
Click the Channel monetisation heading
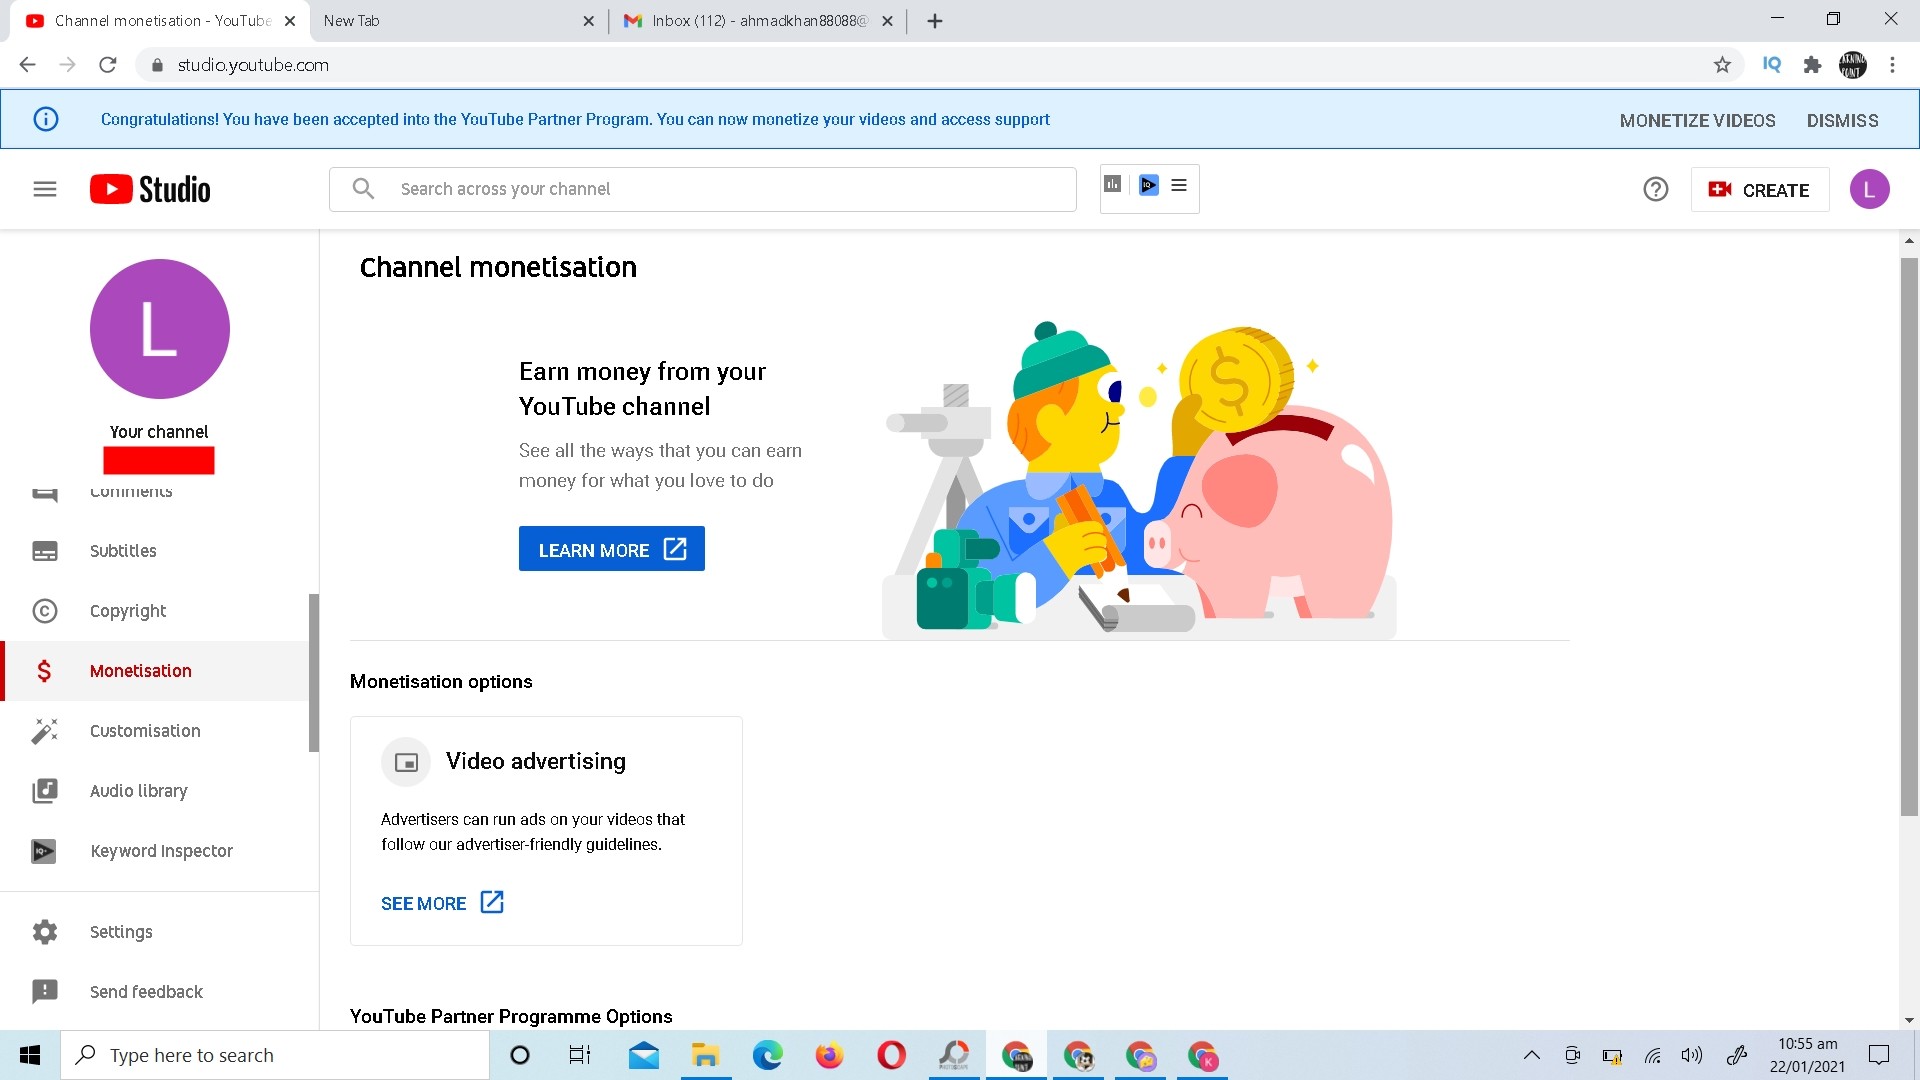point(498,267)
